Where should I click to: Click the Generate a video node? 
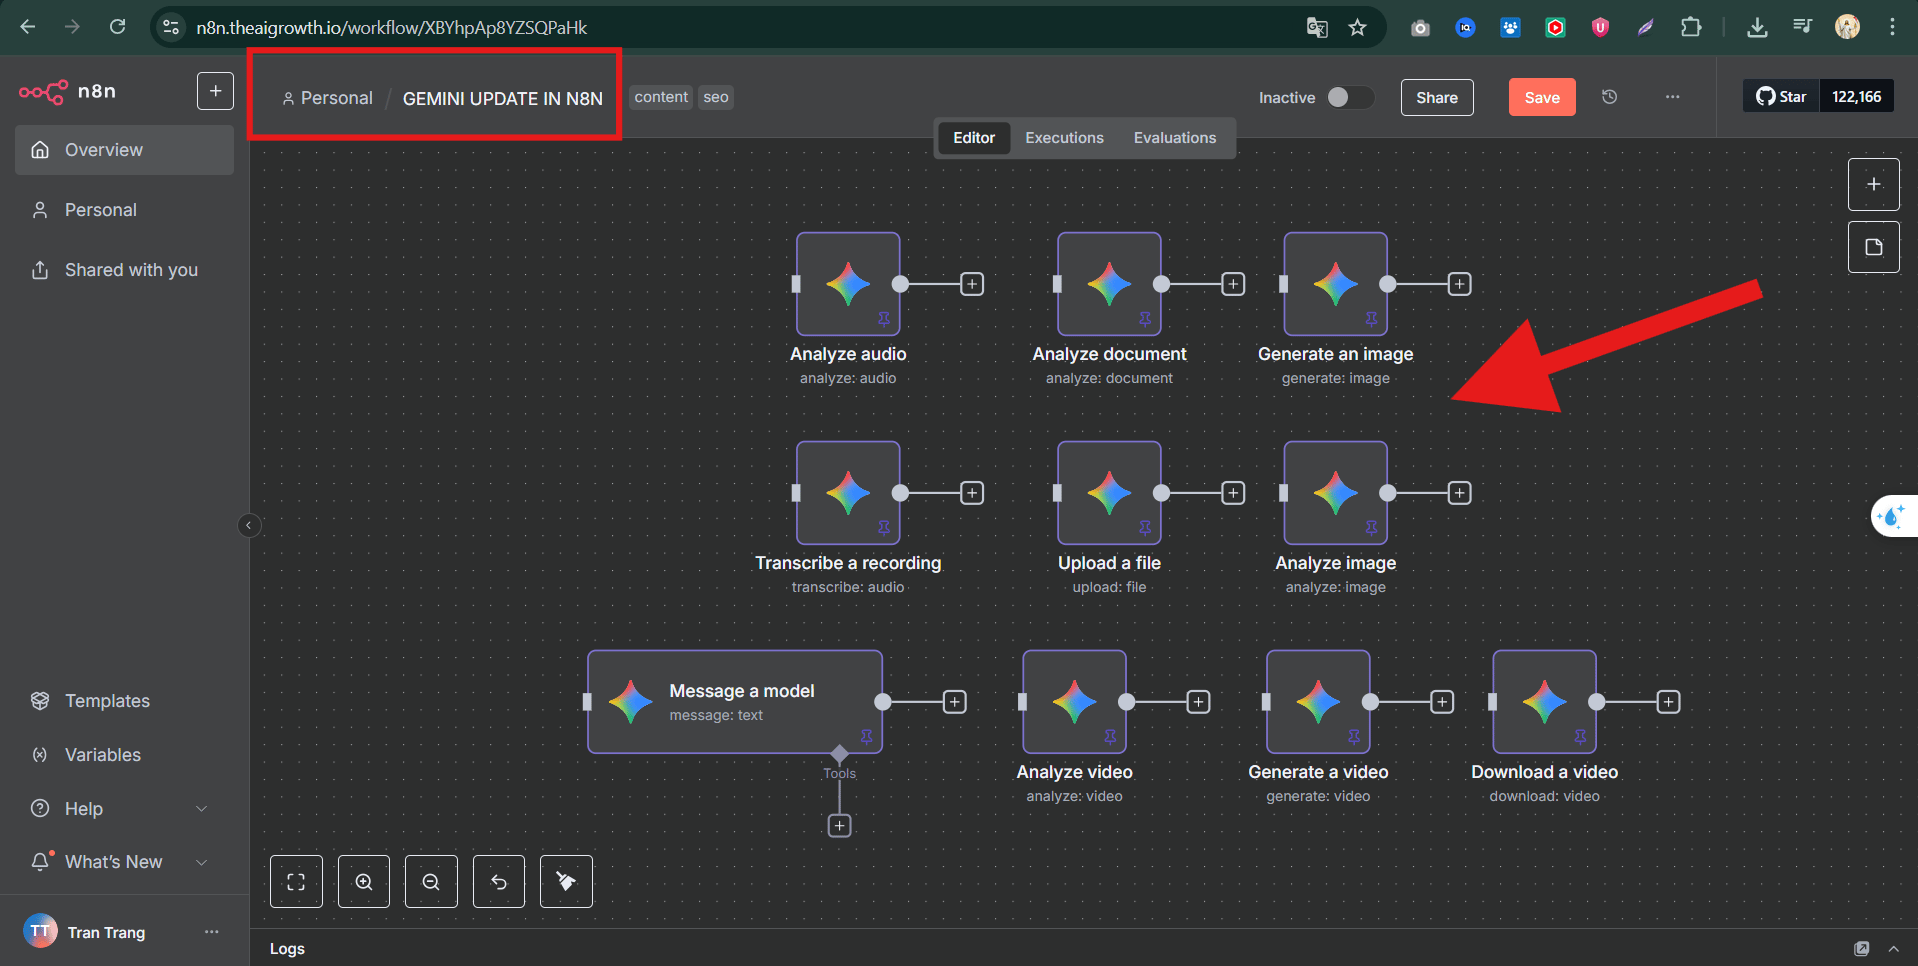click(1318, 702)
